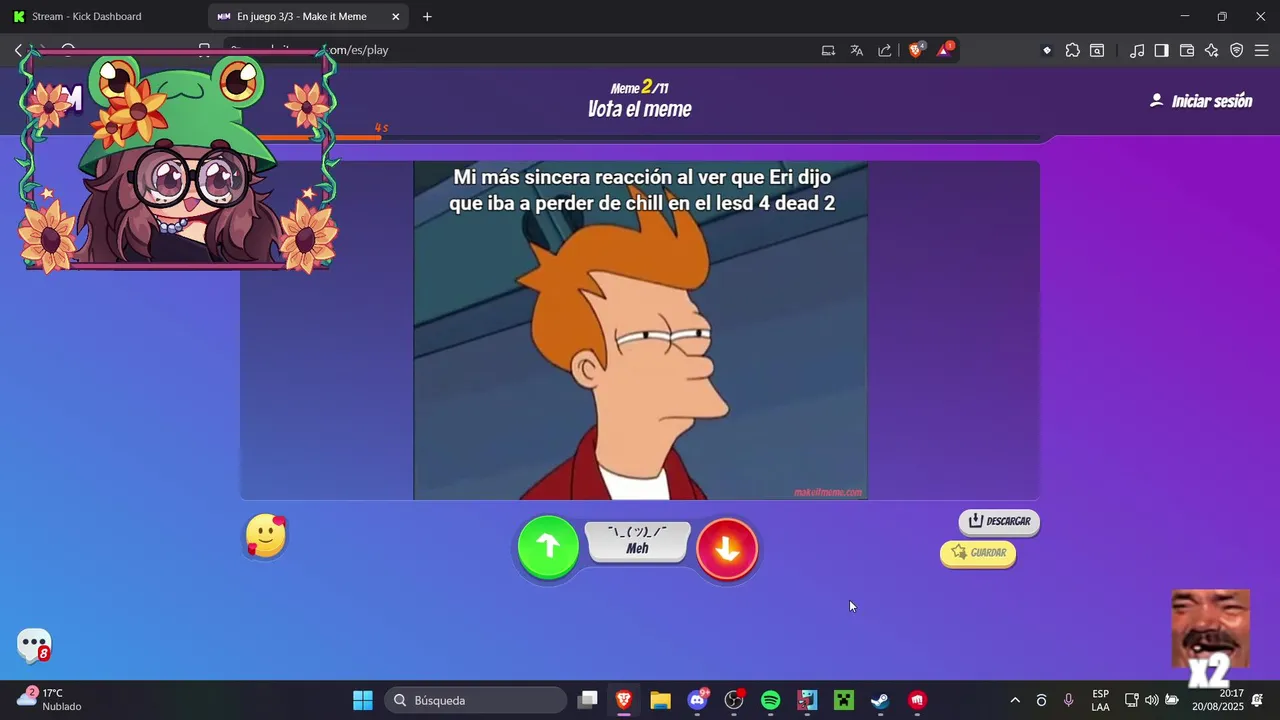Viewport: 1280px width, 720px height.
Task: Click the tab search icon in toolbar
Action: point(1097,50)
